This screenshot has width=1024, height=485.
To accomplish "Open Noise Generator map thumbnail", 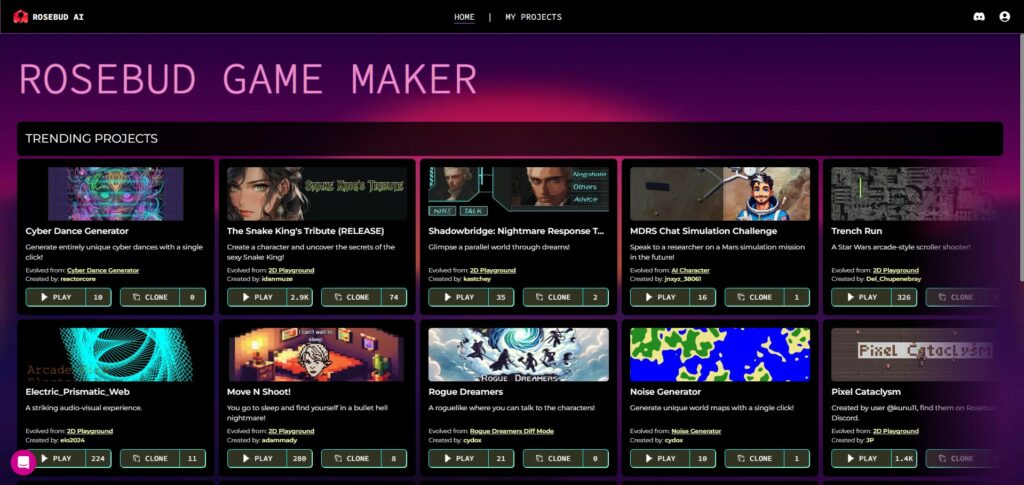I will pos(720,354).
